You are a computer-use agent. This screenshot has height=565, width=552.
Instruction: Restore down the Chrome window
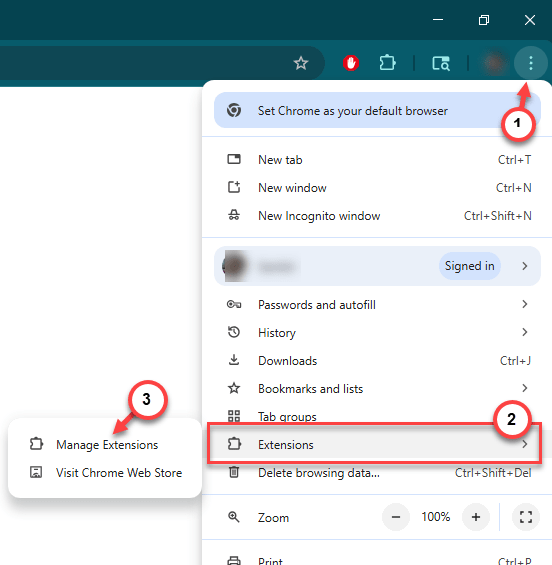coord(484,20)
